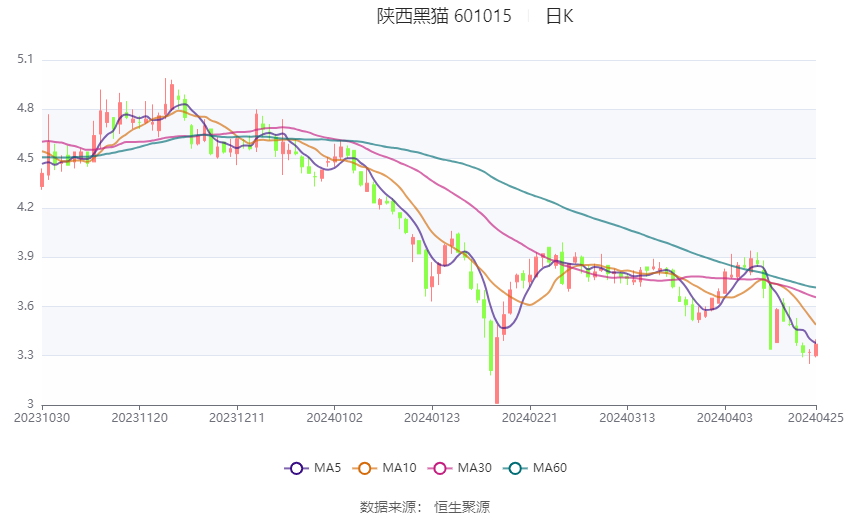This screenshot has width=850, height=517.
Task: Click the 恒生聚源 data source text
Action: 462,507
